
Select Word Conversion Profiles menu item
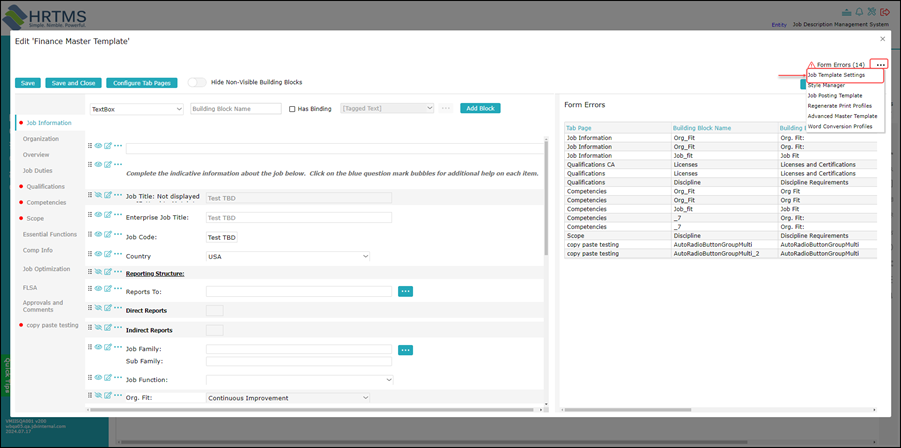[840, 126]
